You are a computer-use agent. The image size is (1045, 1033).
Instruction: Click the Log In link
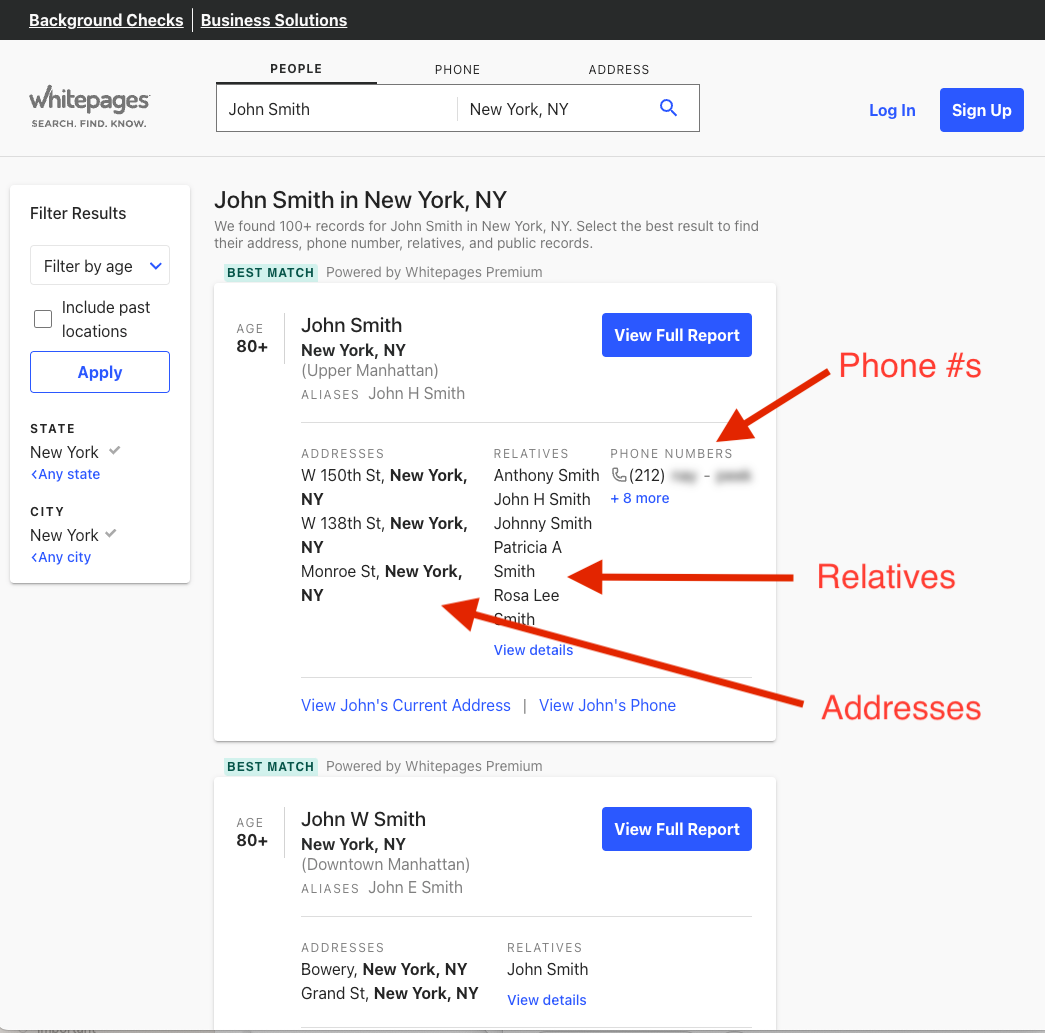892,110
